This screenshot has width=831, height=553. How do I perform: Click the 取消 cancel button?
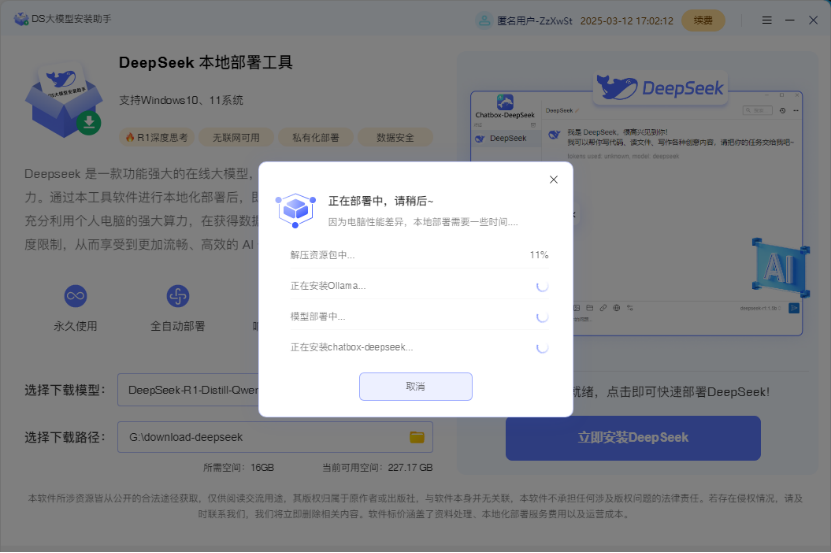416,387
